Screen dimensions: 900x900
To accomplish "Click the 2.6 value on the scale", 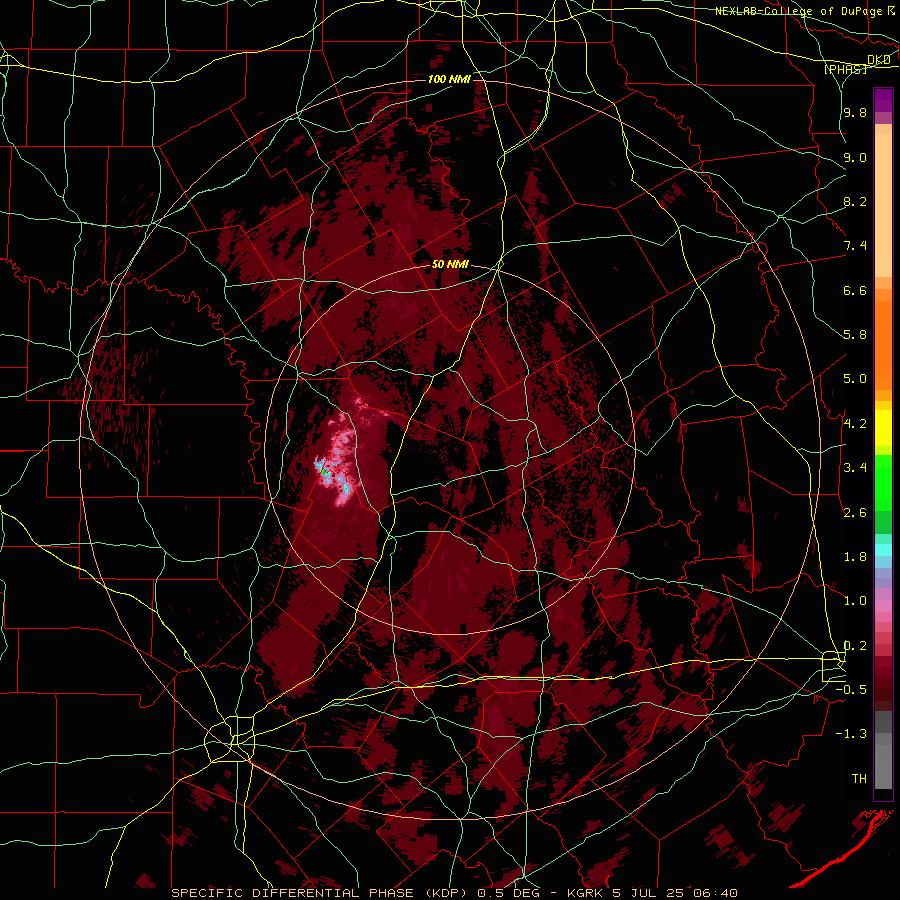I will pos(855,513).
